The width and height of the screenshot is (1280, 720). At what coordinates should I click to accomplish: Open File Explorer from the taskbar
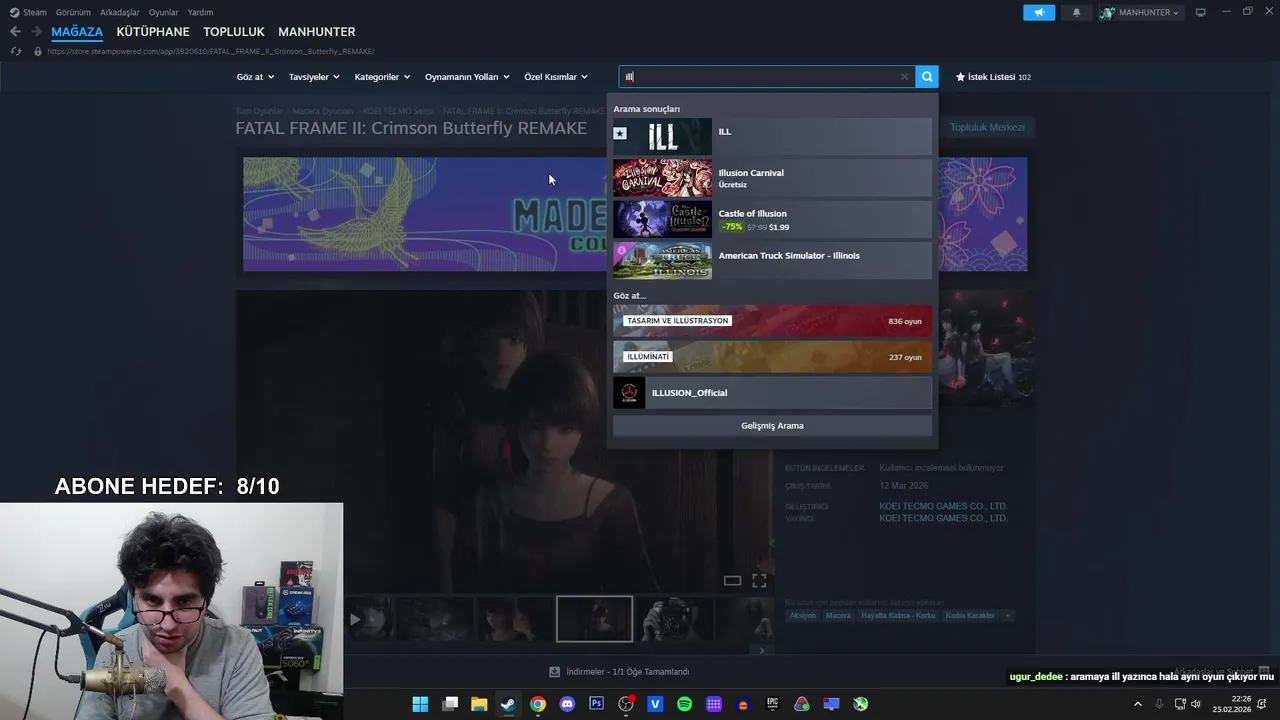pyautogui.click(x=479, y=704)
